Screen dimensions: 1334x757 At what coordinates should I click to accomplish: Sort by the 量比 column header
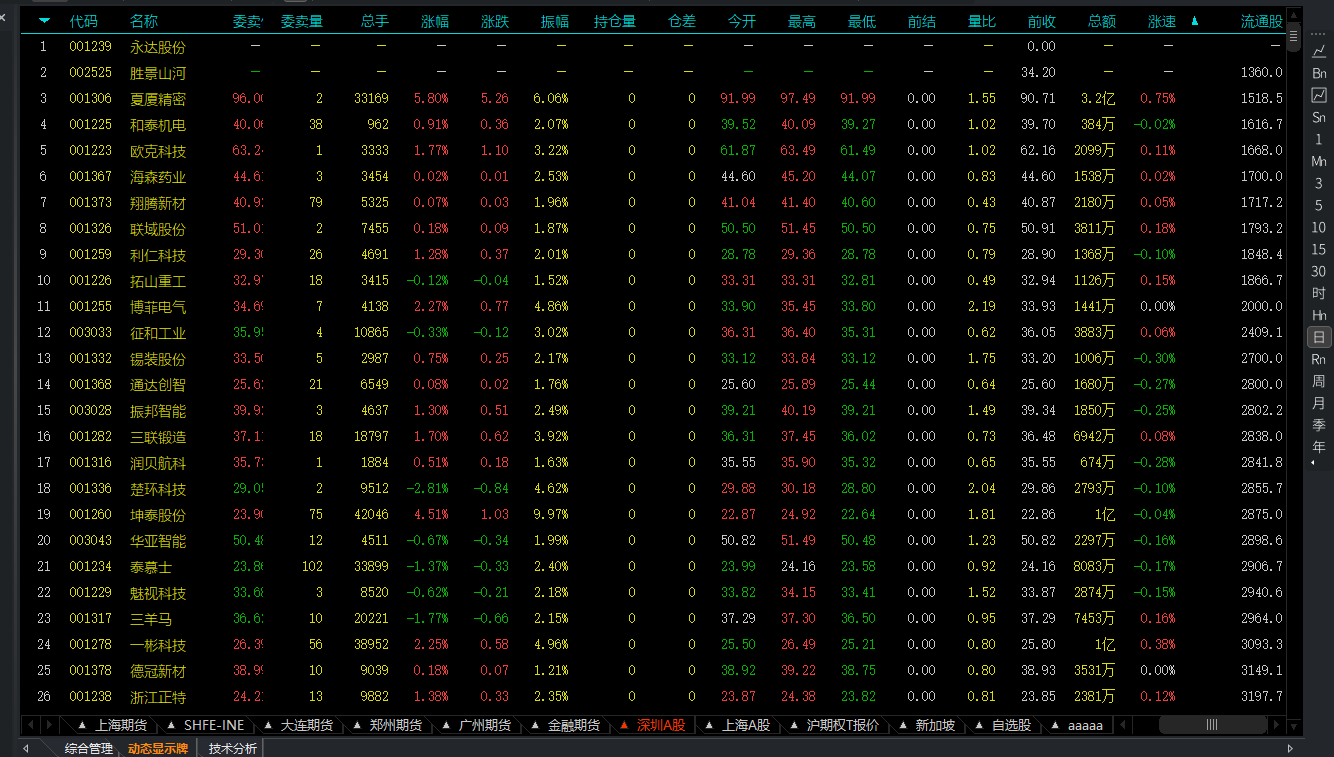pos(981,21)
